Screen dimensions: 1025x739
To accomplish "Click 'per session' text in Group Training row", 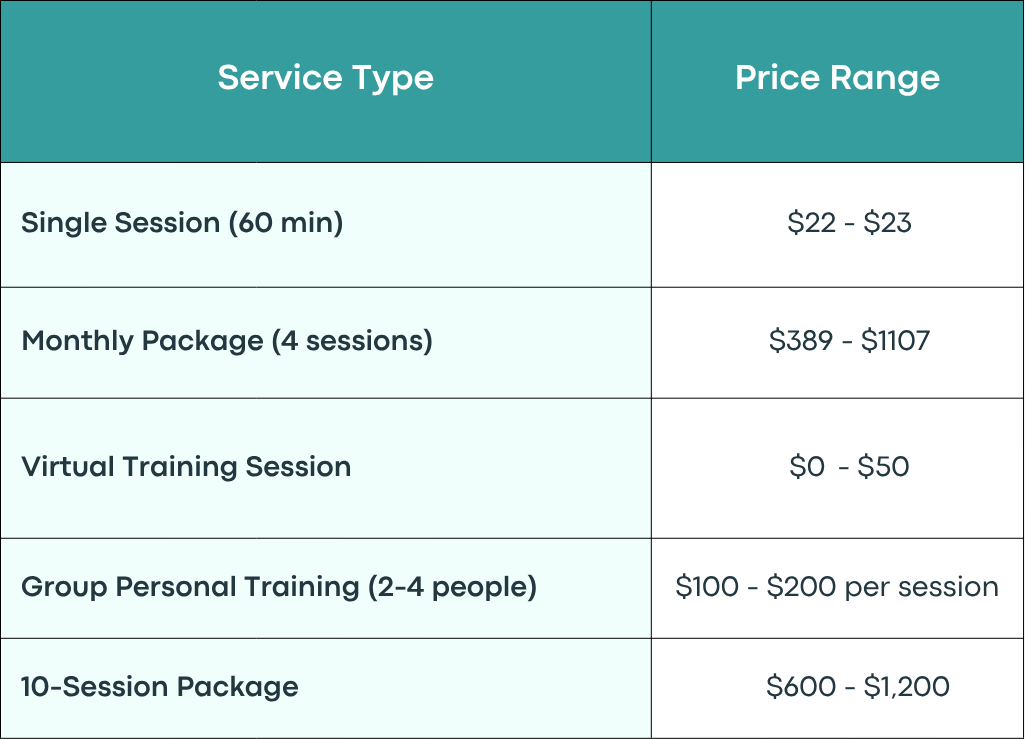I will (x=922, y=588).
